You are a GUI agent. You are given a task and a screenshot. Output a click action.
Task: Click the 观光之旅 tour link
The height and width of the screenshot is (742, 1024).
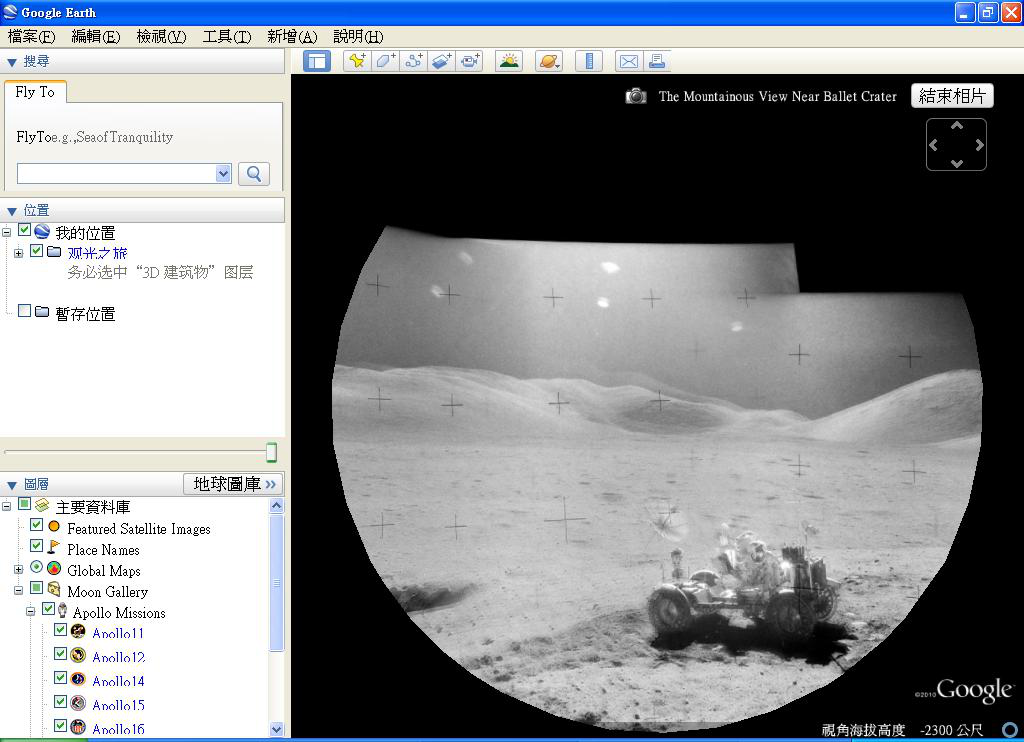click(97, 253)
